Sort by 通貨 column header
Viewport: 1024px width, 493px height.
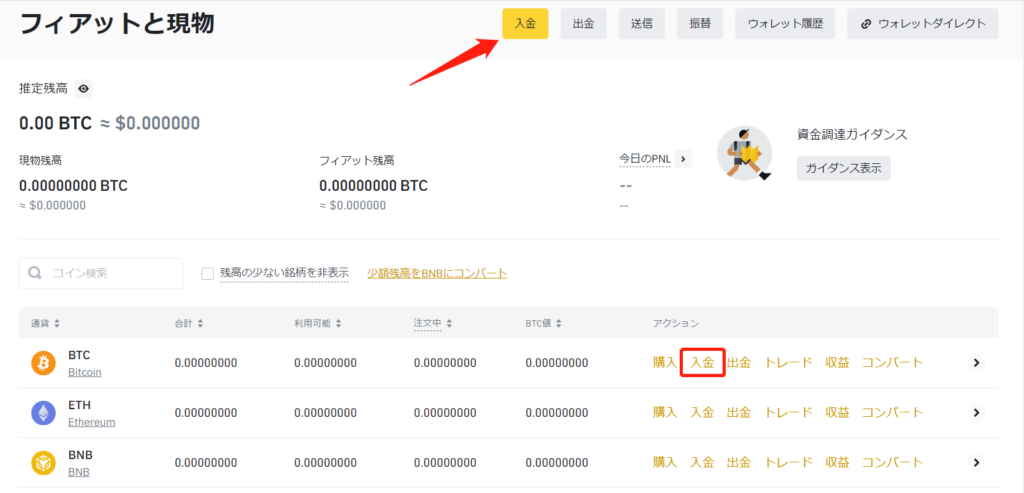tap(45, 323)
